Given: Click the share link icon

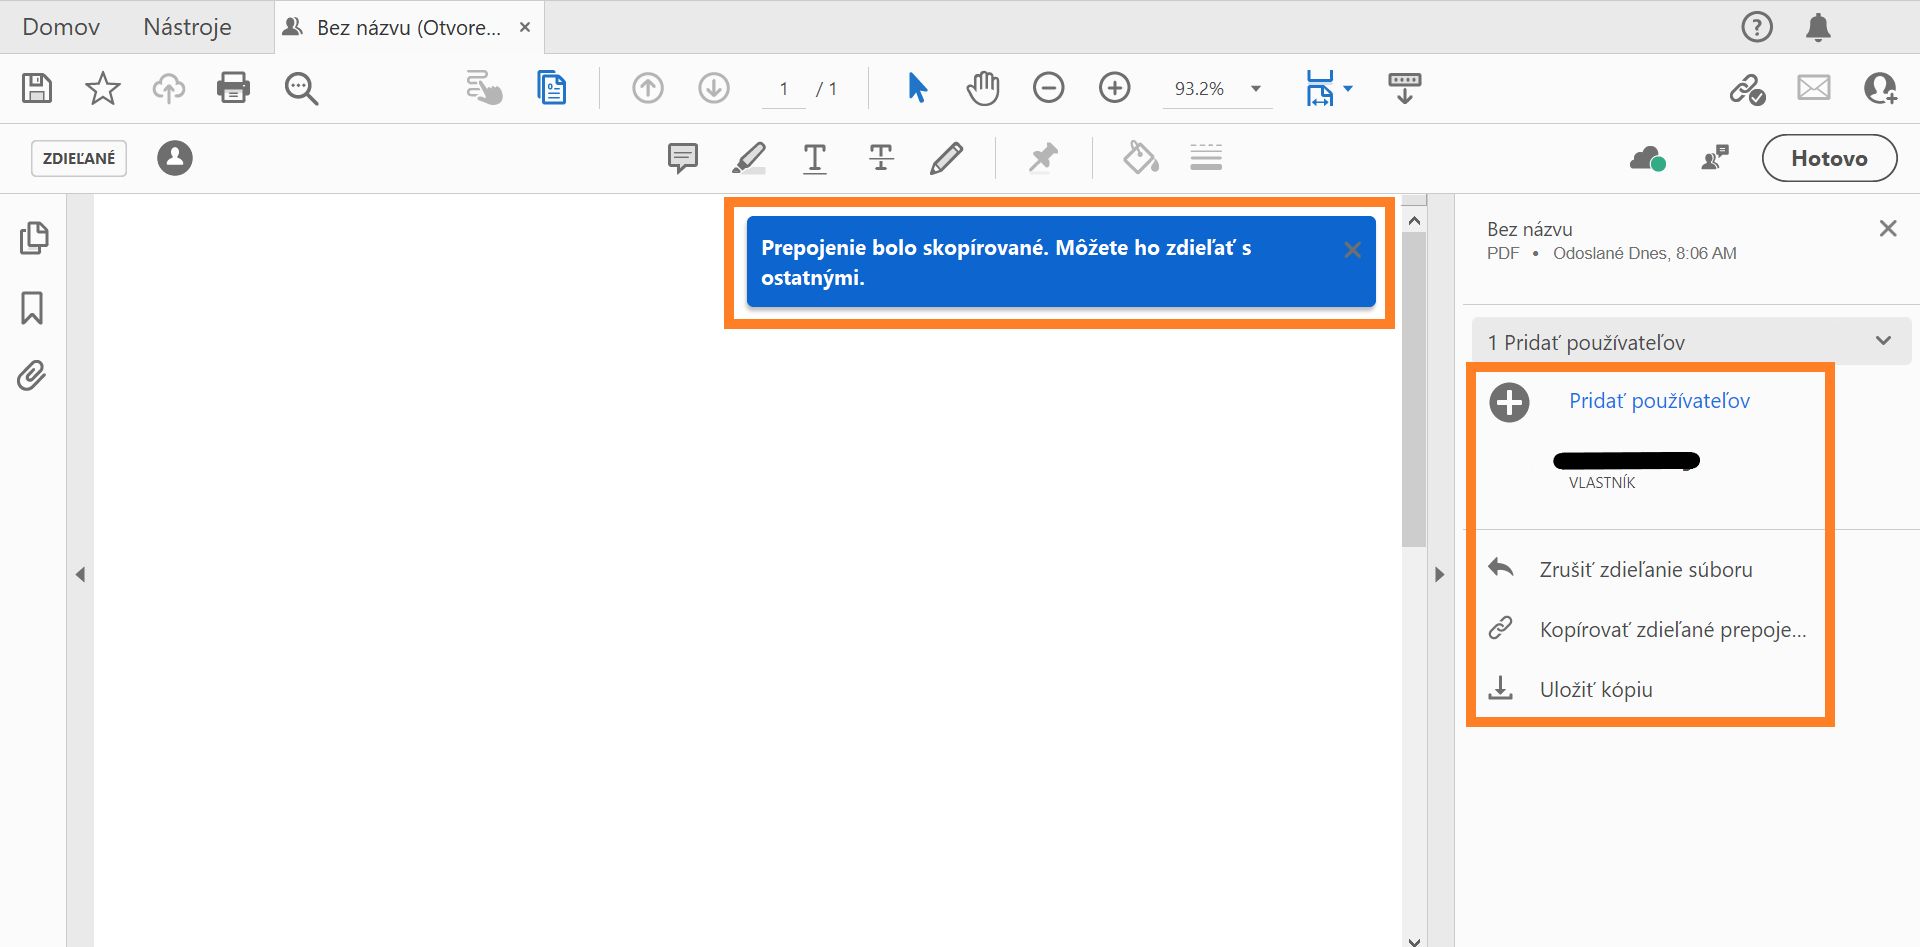Looking at the screenshot, I should tap(1748, 88).
